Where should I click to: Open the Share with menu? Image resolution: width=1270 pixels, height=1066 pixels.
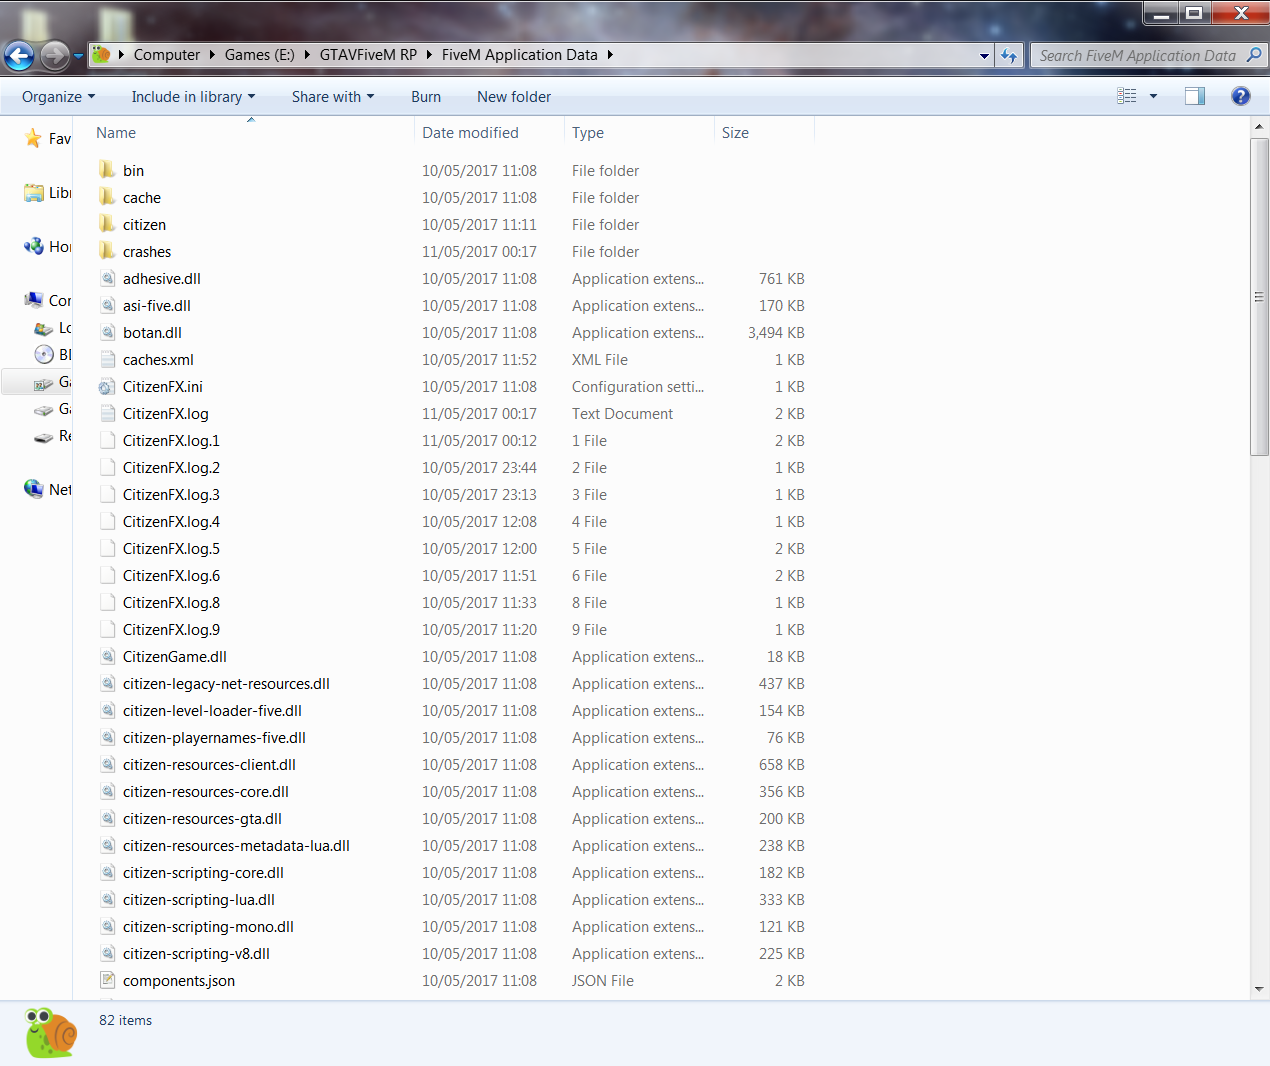(333, 97)
